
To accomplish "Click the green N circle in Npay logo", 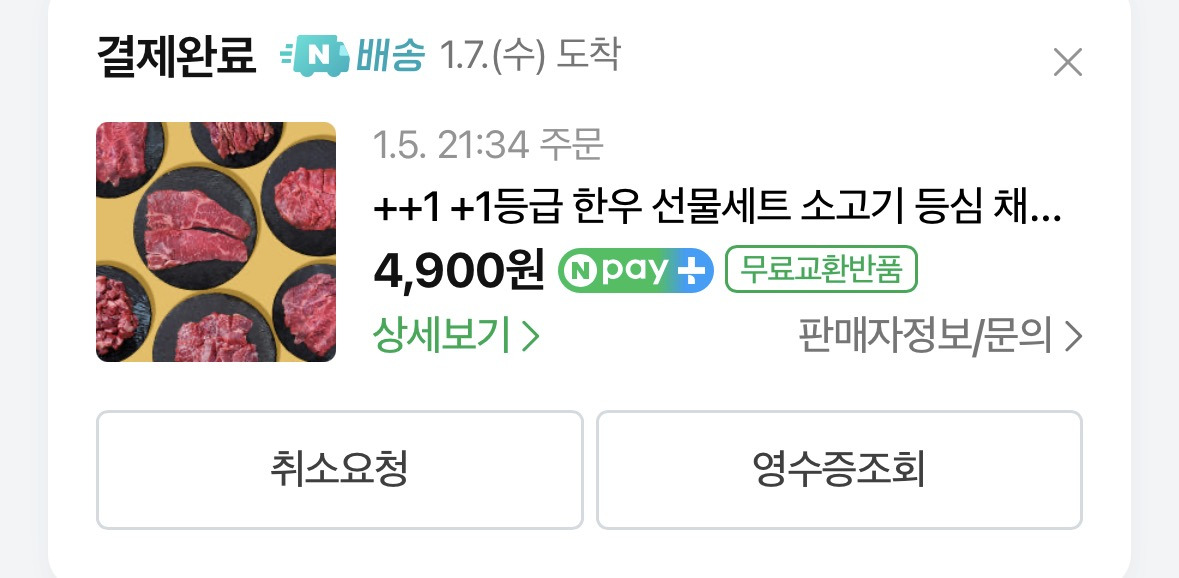I will tap(582, 271).
